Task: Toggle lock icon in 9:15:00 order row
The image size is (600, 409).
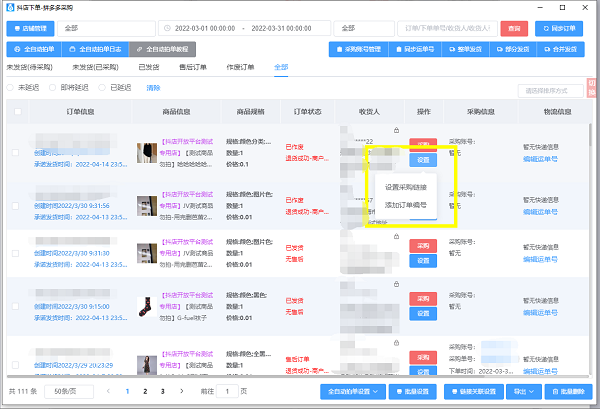Action: 396,284
